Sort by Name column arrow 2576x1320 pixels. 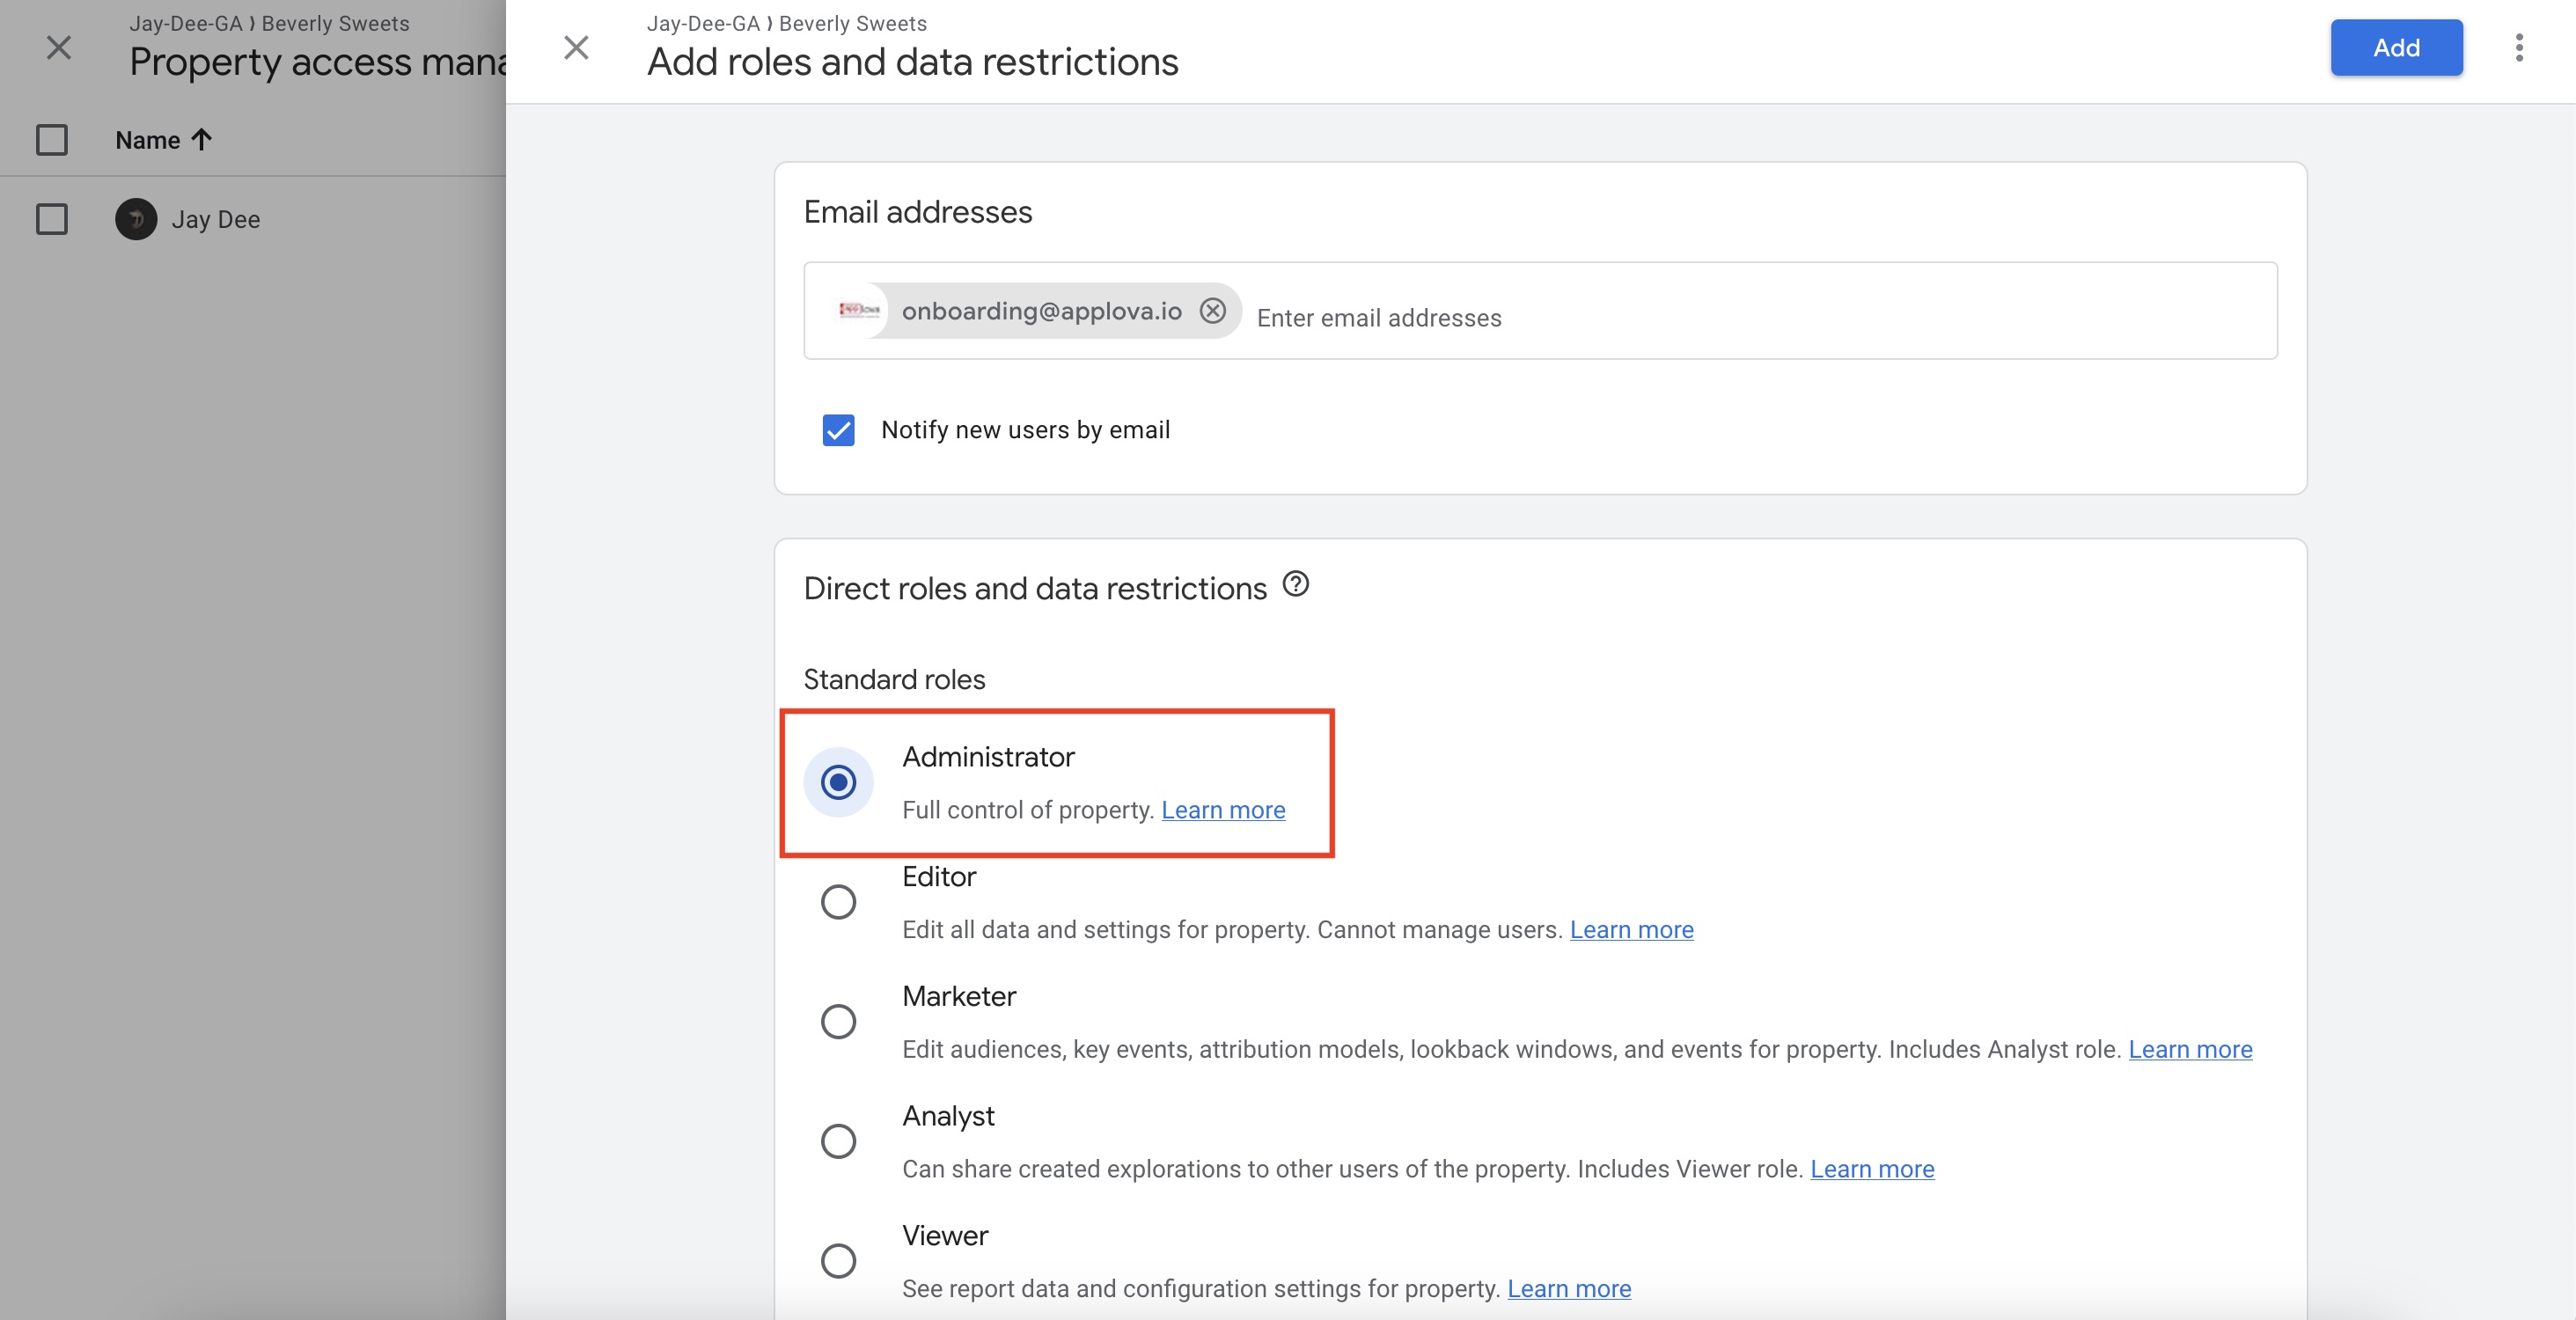[x=201, y=140]
